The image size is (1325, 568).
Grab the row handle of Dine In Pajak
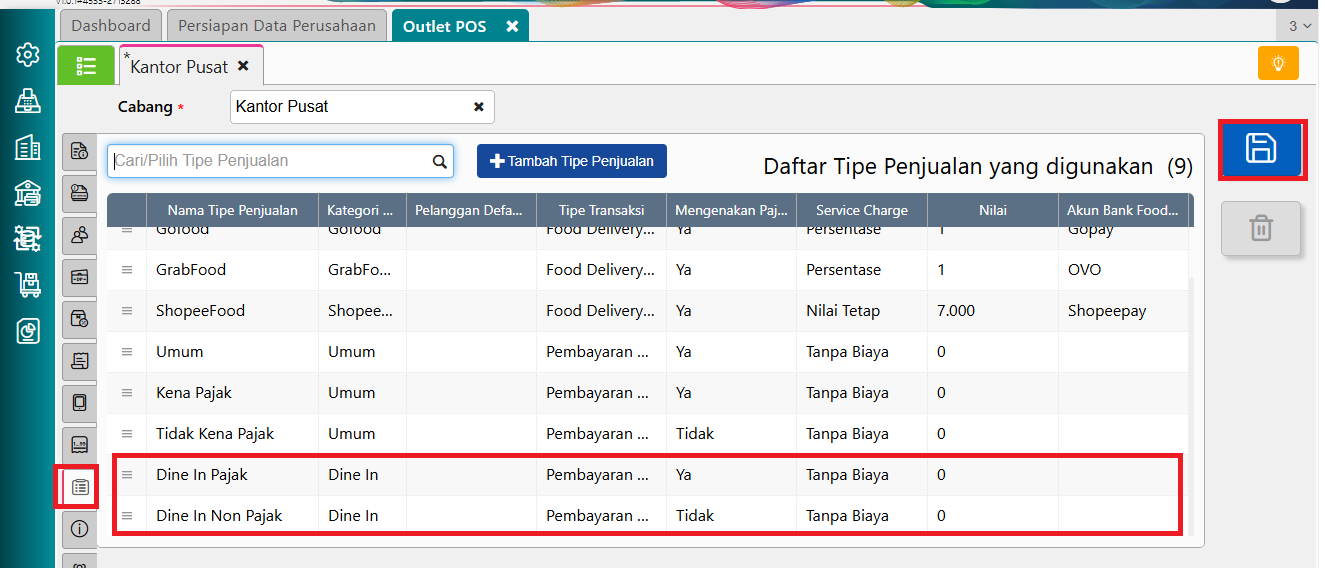(x=127, y=475)
